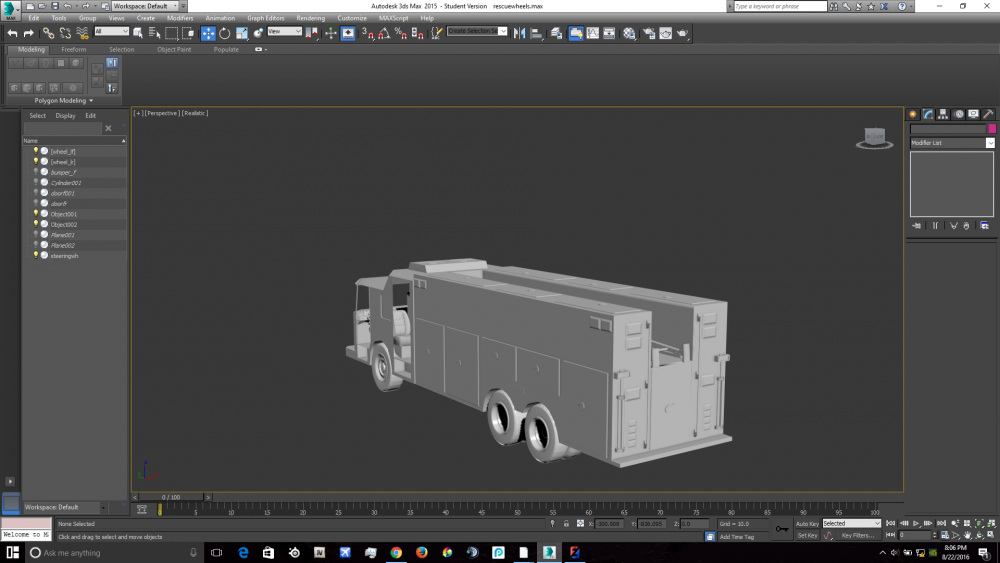Activate the Select and Rotate tool
This screenshot has height=563, width=1000.
click(x=225, y=33)
